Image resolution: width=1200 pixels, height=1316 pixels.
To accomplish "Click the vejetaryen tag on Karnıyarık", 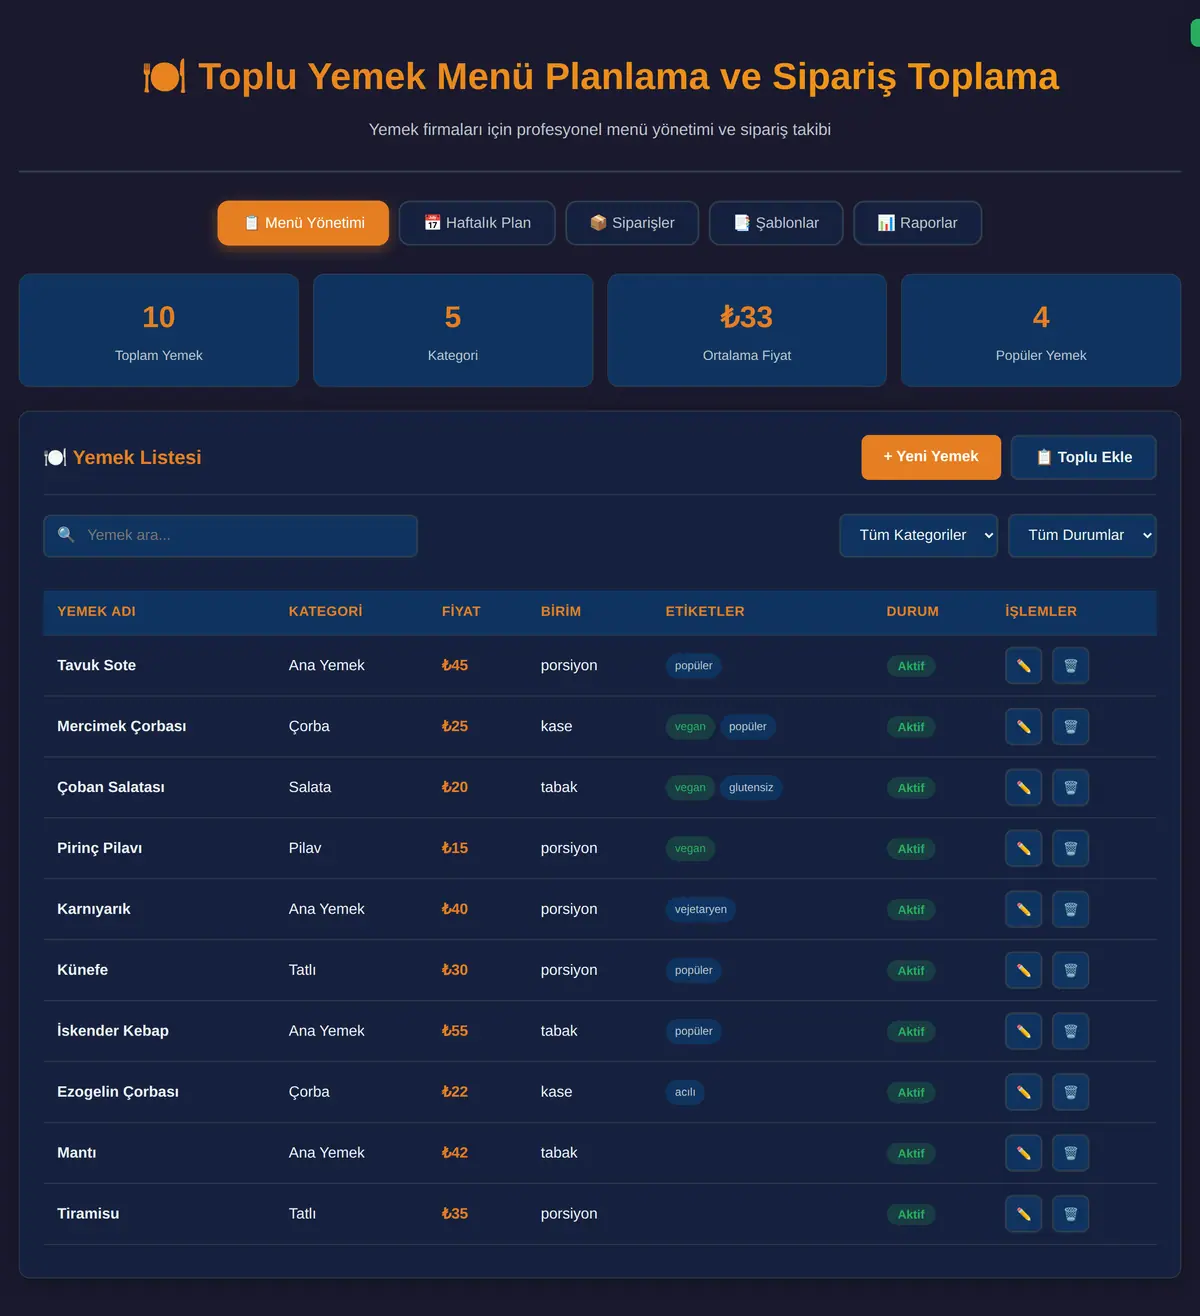I will tap(701, 910).
